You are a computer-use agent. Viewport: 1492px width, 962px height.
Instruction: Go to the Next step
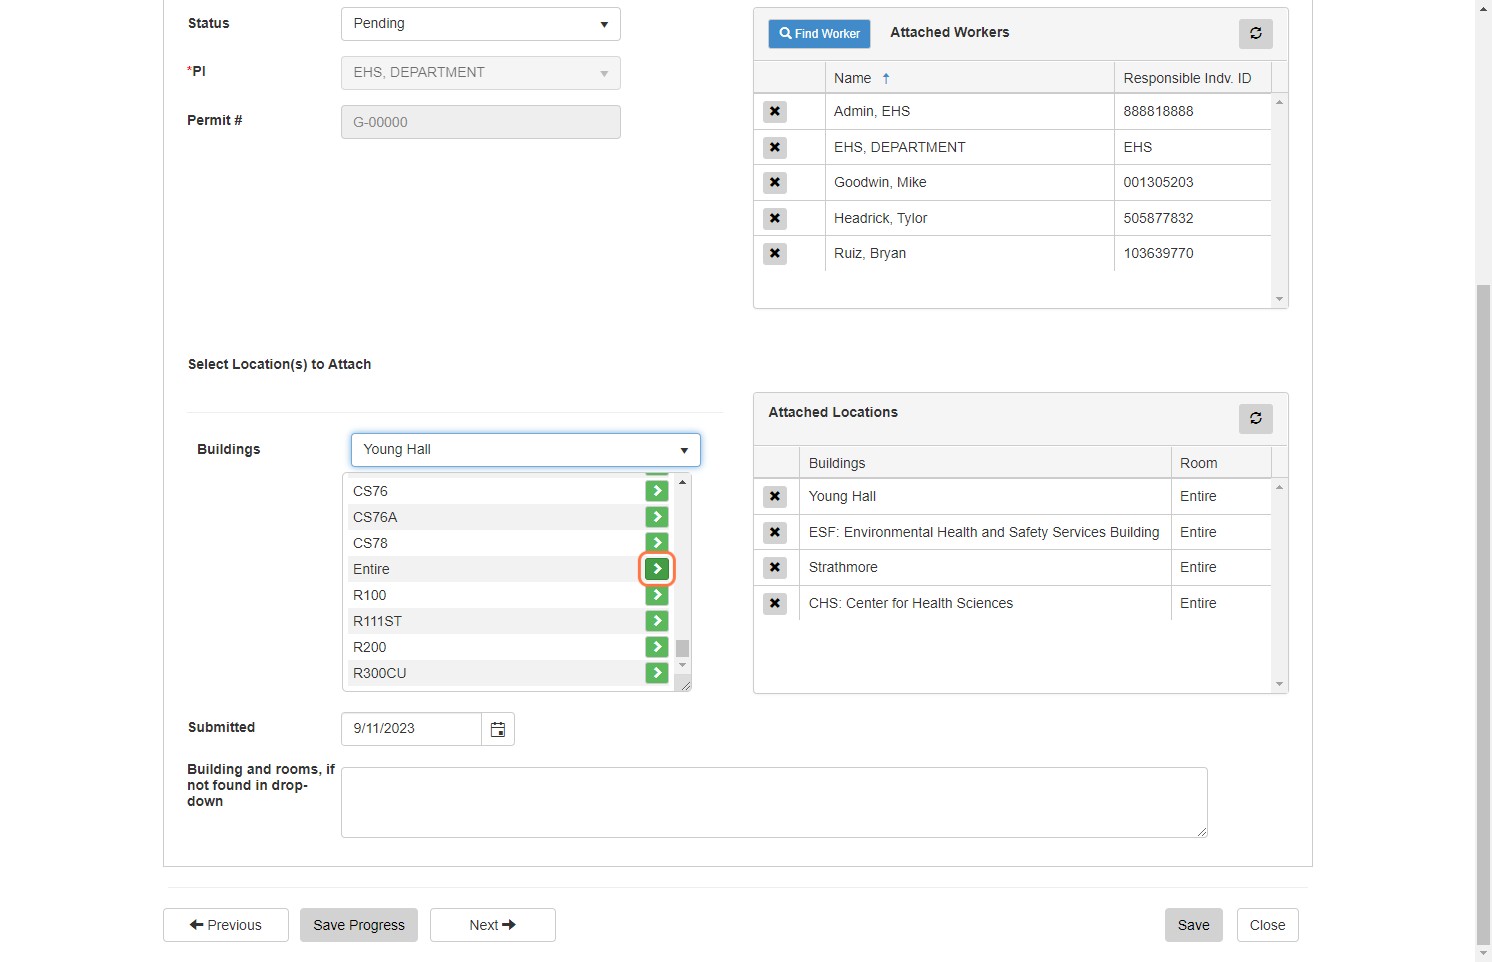493,925
